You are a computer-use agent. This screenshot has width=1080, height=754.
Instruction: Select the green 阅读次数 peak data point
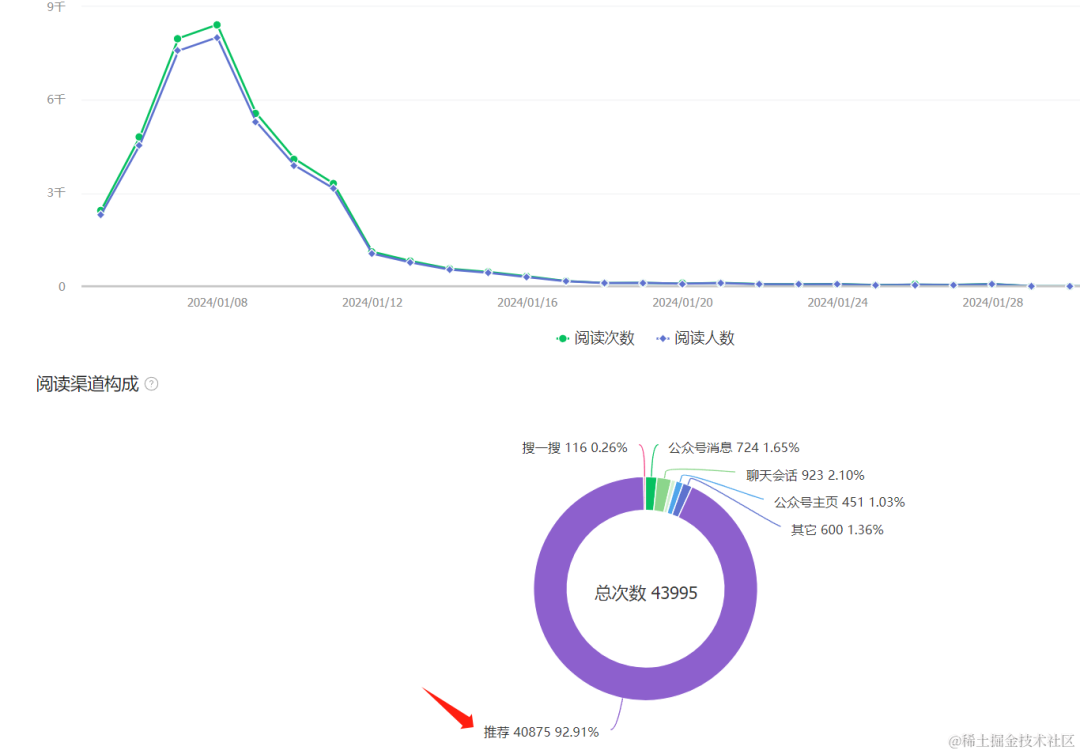coord(217,25)
